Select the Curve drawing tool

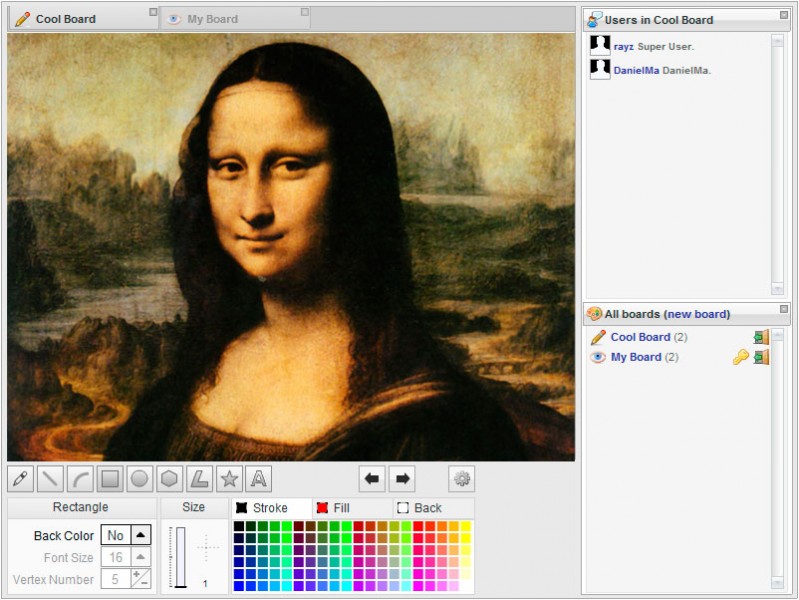[x=81, y=479]
